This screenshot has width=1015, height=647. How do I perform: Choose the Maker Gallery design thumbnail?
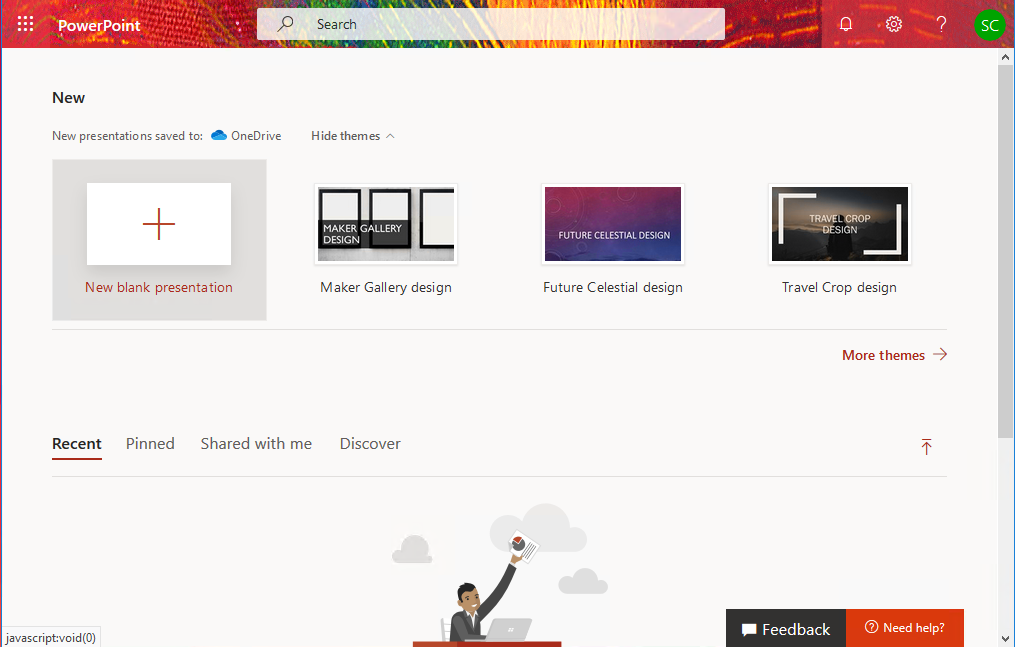(386, 225)
